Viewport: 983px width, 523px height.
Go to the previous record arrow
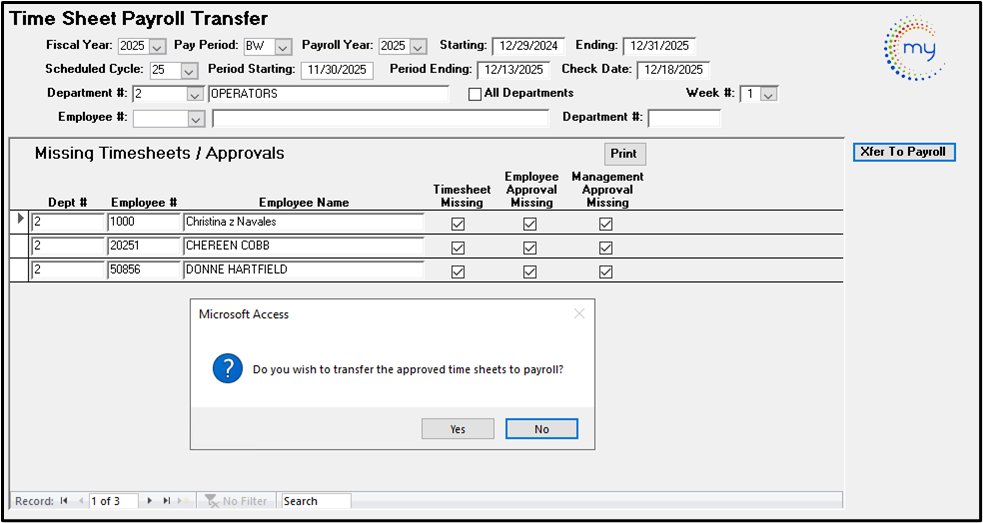[x=80, y=501]
